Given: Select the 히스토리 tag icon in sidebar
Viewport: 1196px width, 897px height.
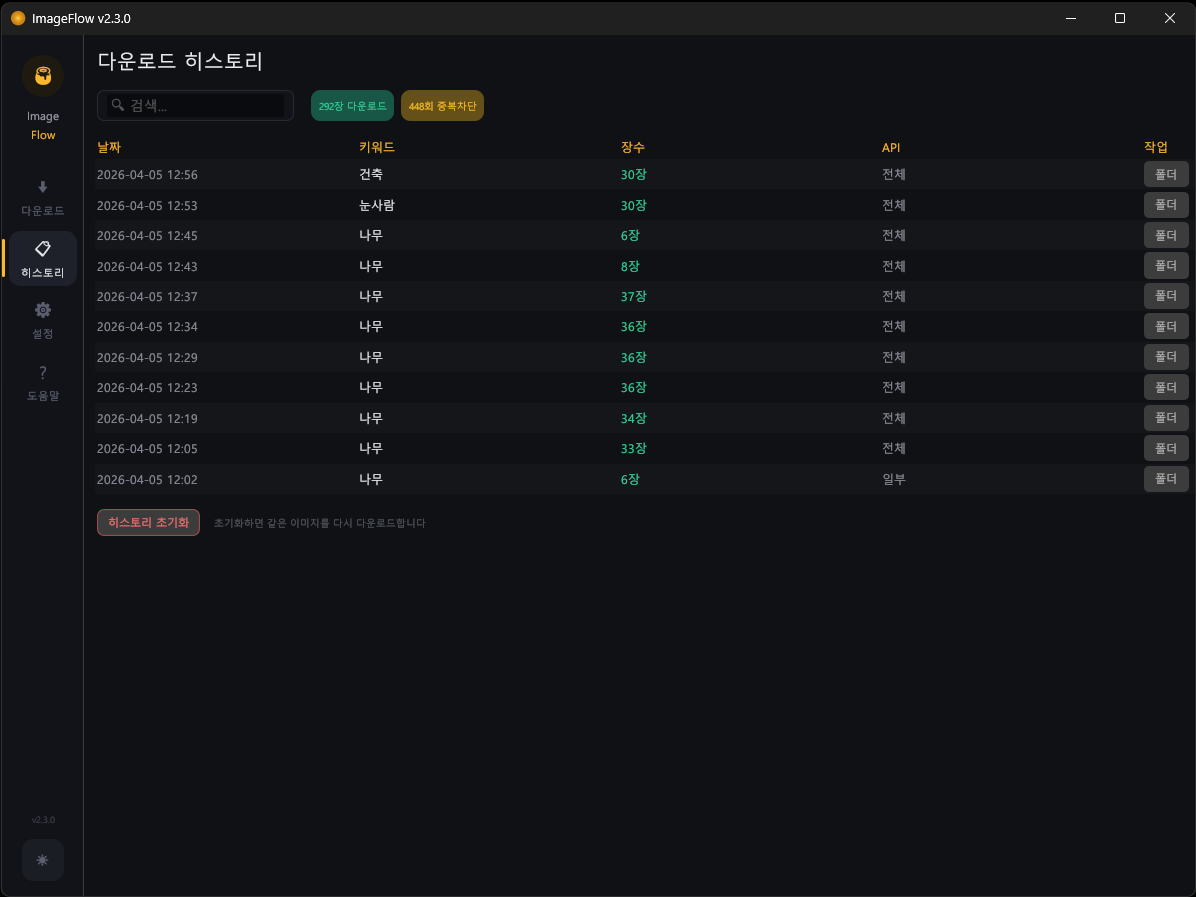Looking at the screenshot, I should coord(43,249).
